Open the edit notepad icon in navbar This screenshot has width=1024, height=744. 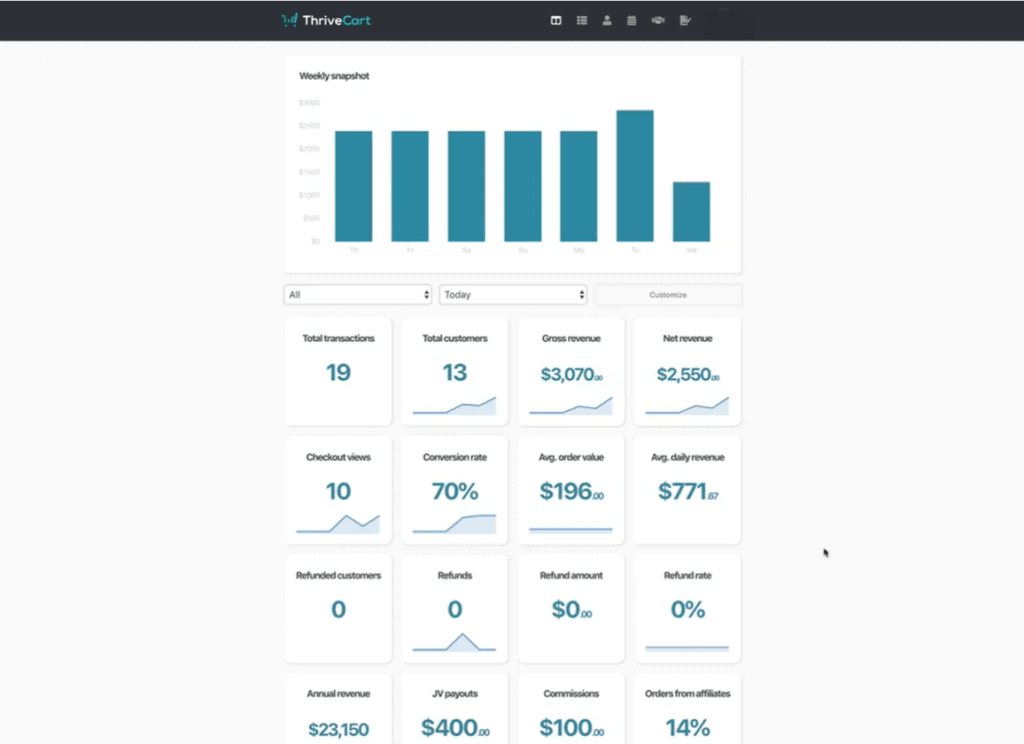685,20
